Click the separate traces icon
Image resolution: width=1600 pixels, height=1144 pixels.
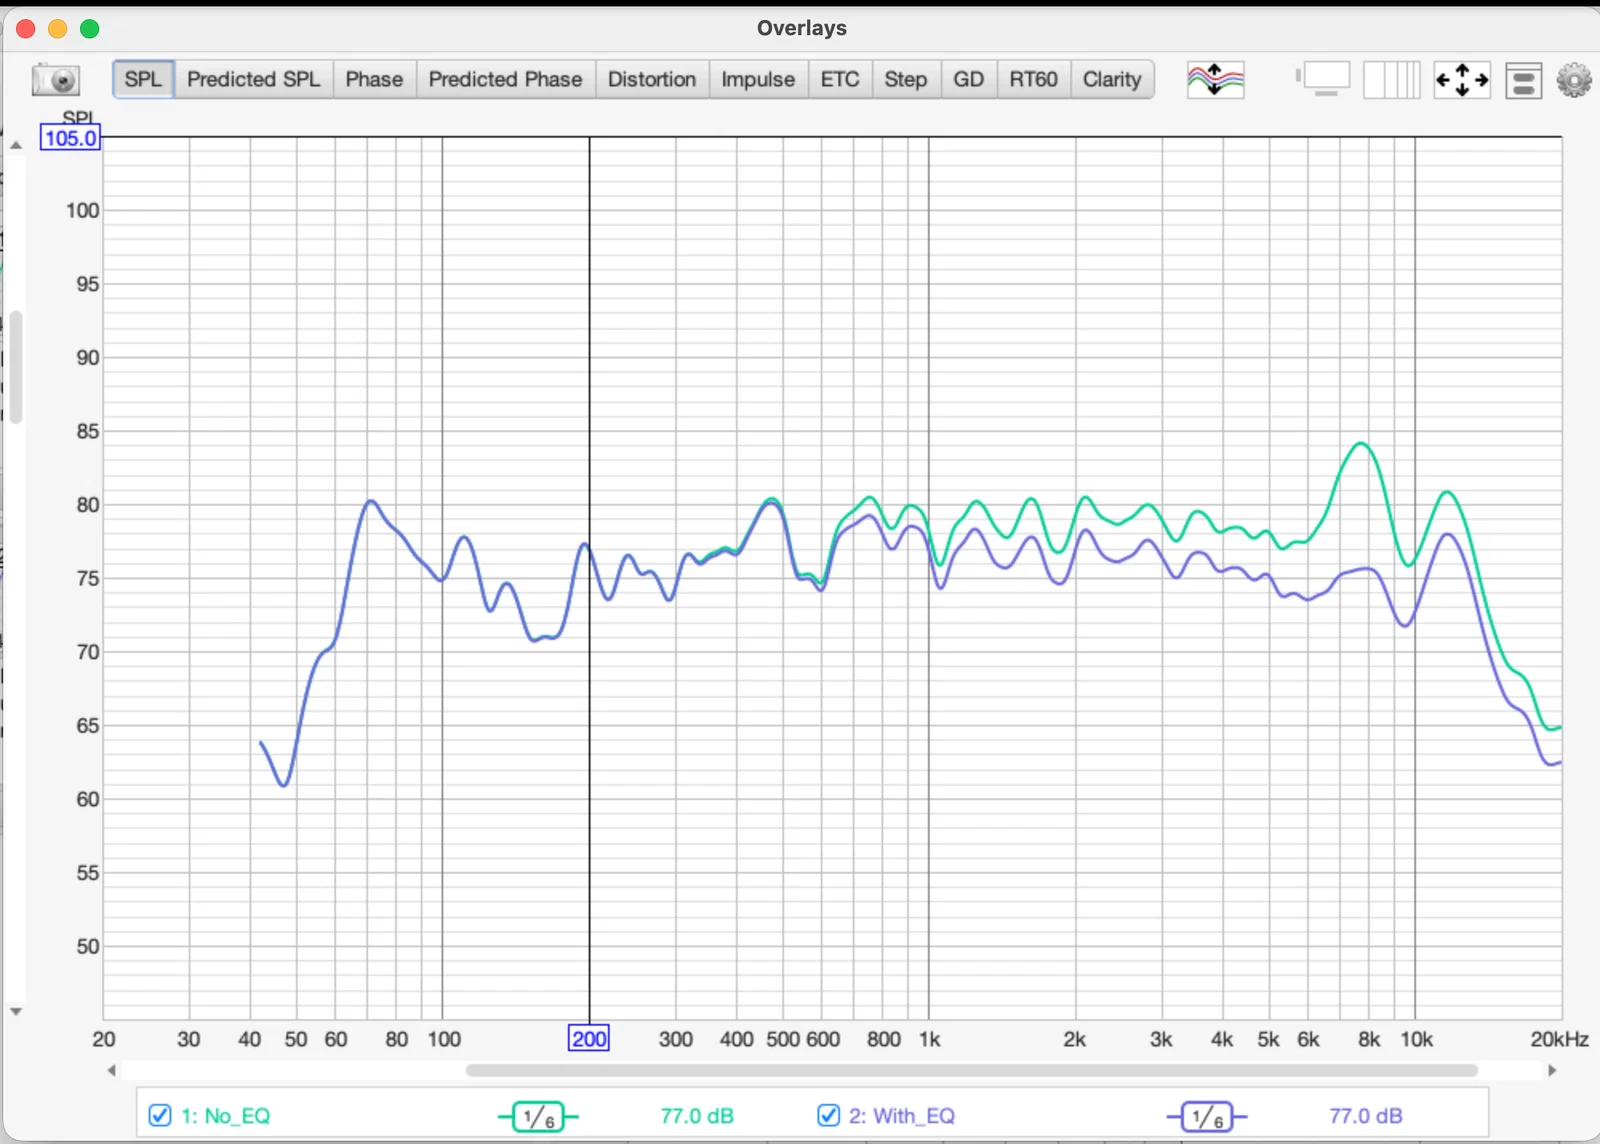pyautogui.click(x=1216, y=79)
